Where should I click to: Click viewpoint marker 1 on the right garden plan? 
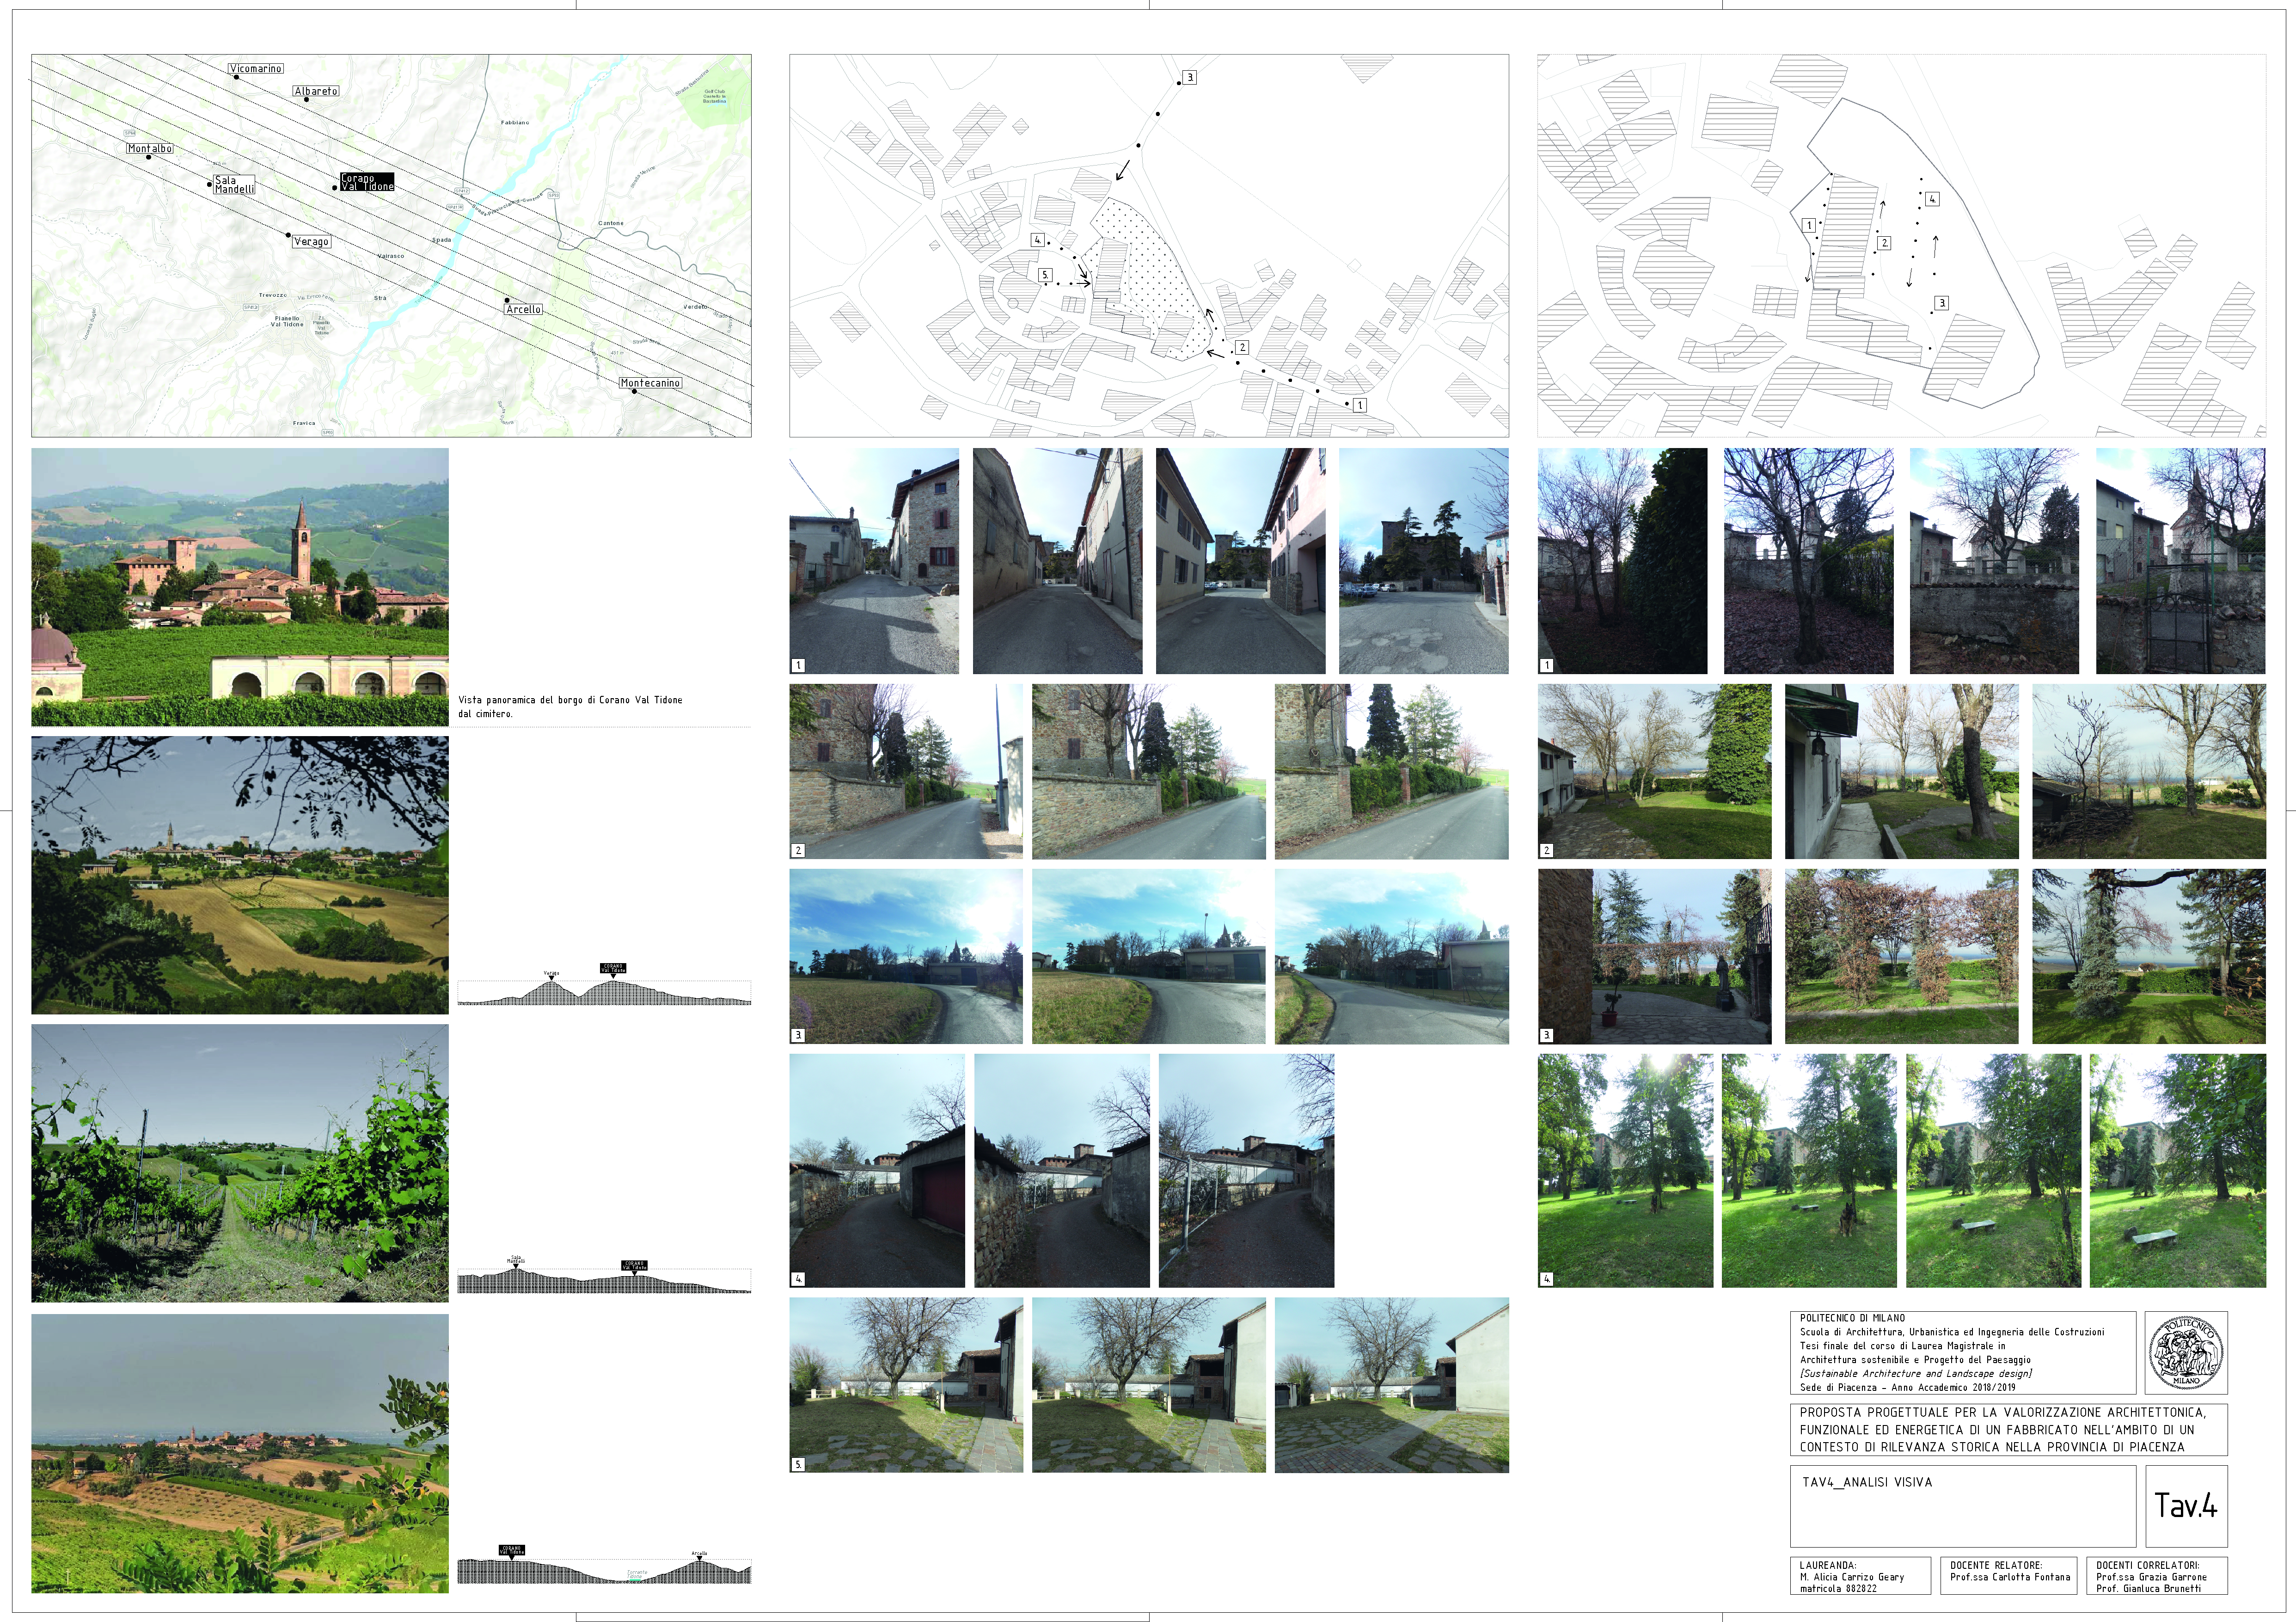pyautogui.click(x=1808, y=226)
